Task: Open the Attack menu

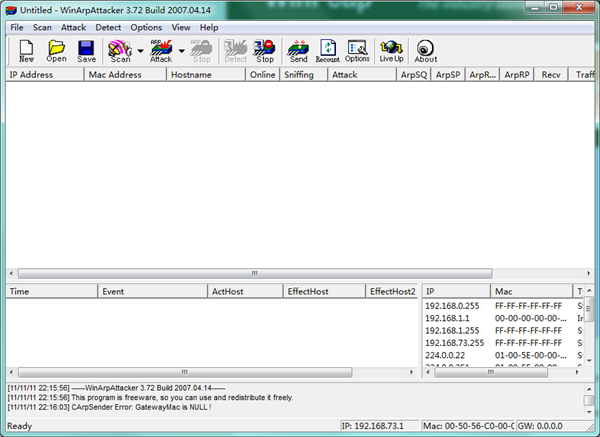Action: pyautogui.click(x=73, y=28)
